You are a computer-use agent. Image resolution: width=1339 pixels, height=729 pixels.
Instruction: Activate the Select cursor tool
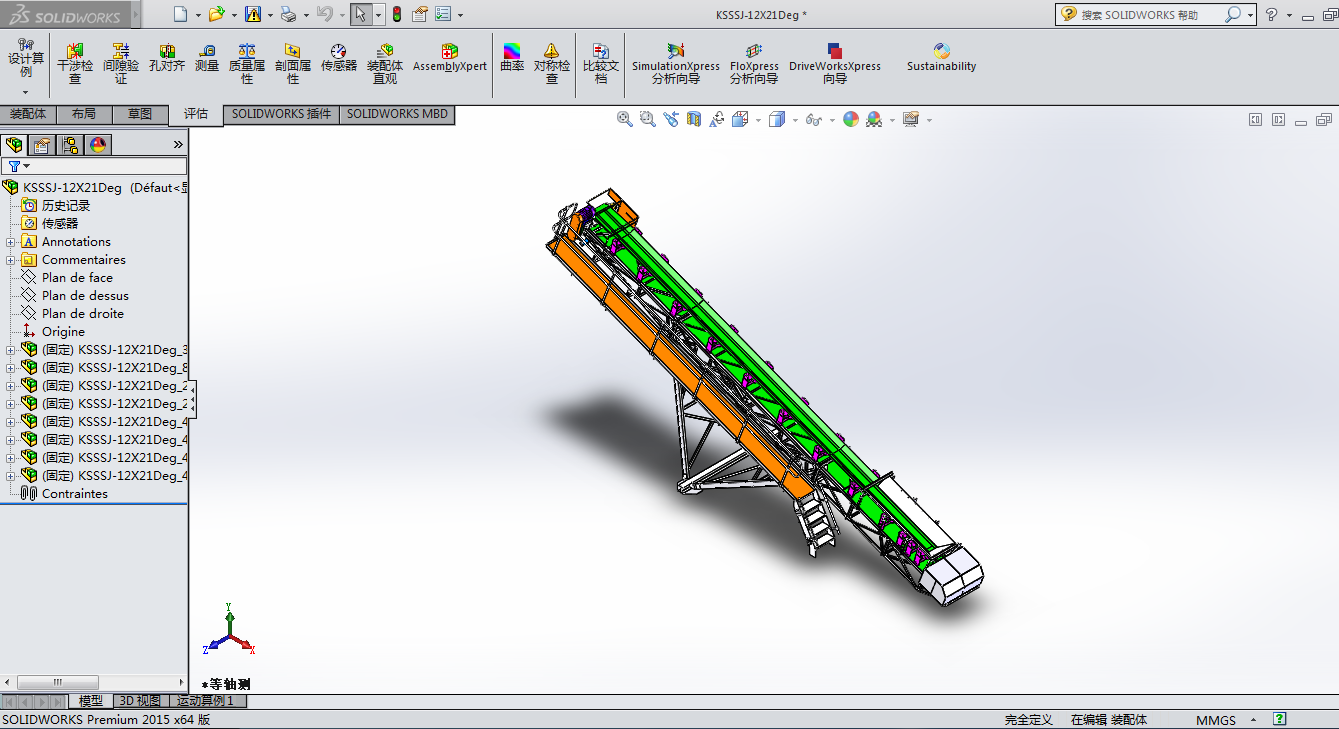click(360, 14)
